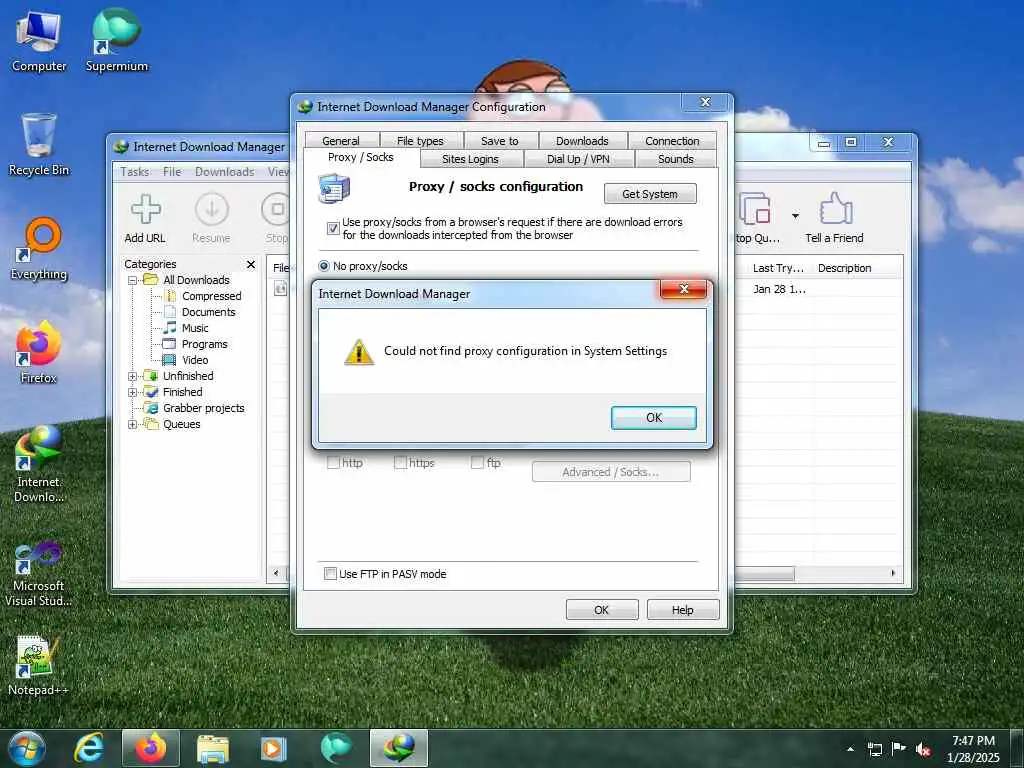Select Music category
Image resolution: width=1024 pixels, height=768 pixels.
pos(195,328)
